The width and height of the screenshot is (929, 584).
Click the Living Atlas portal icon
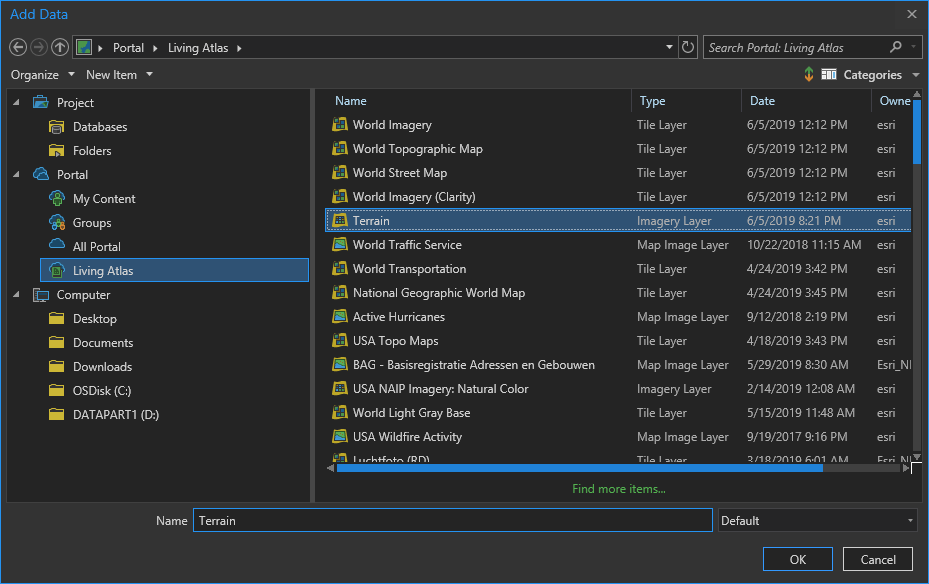(57, 271)
